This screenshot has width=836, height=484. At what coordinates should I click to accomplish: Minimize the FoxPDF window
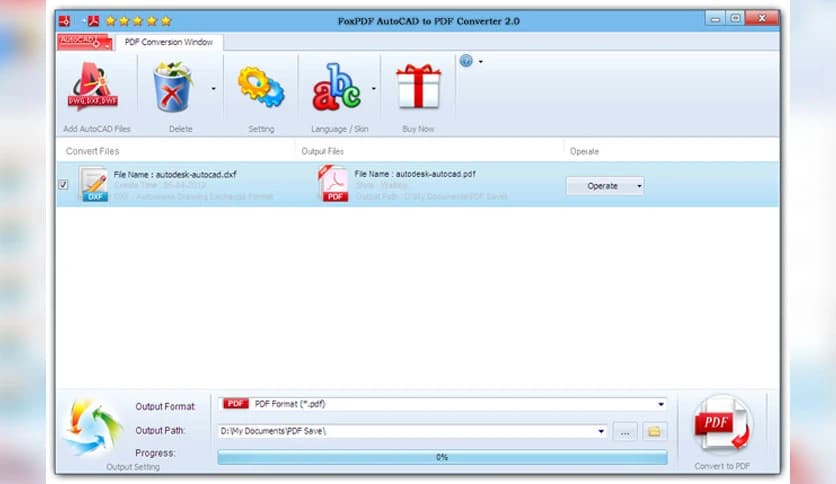pos(716,19)
